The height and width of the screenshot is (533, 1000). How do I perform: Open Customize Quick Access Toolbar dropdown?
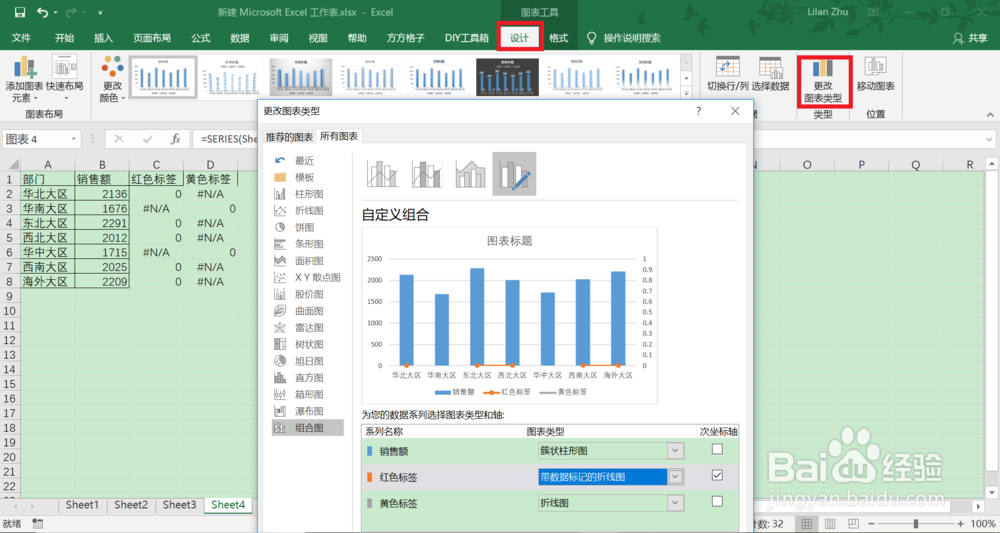pyautogui.click(x=101, y=13)
